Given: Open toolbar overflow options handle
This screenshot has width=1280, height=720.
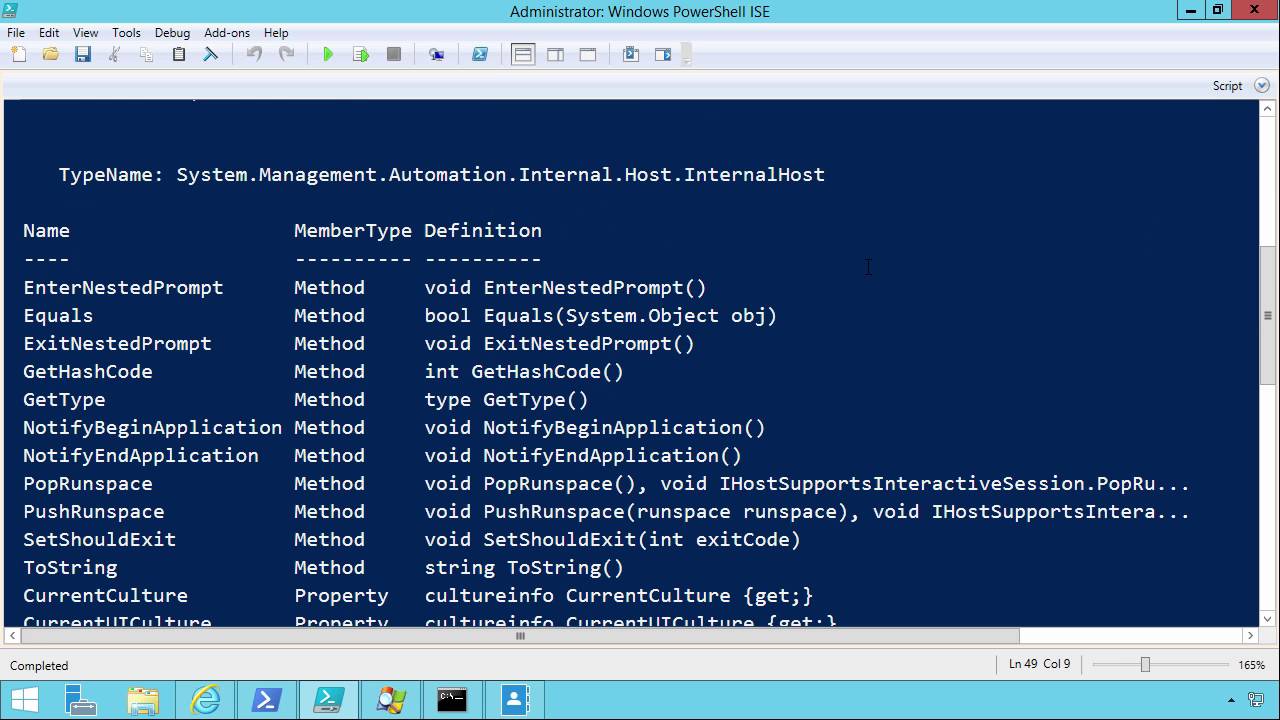Looking at the screenshot, I should pyautogui.click(x=687, y=55).
